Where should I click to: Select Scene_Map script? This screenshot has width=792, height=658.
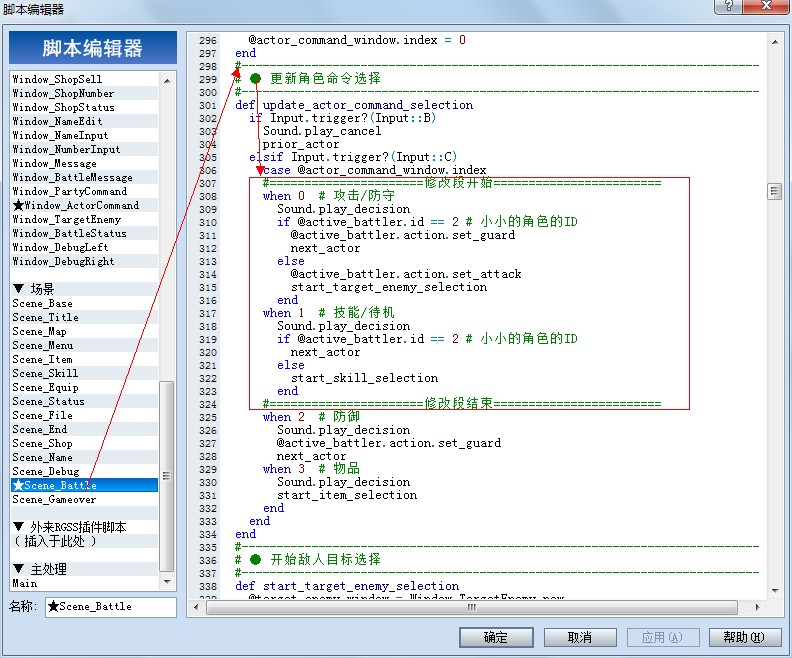coord(84,332)
